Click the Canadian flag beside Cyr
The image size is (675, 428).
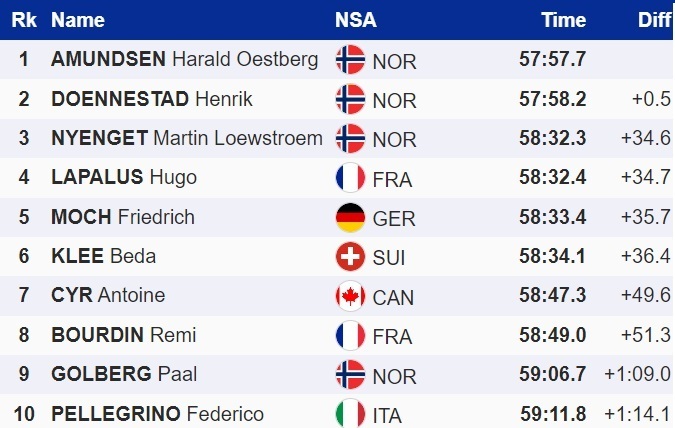pos(350,296)
